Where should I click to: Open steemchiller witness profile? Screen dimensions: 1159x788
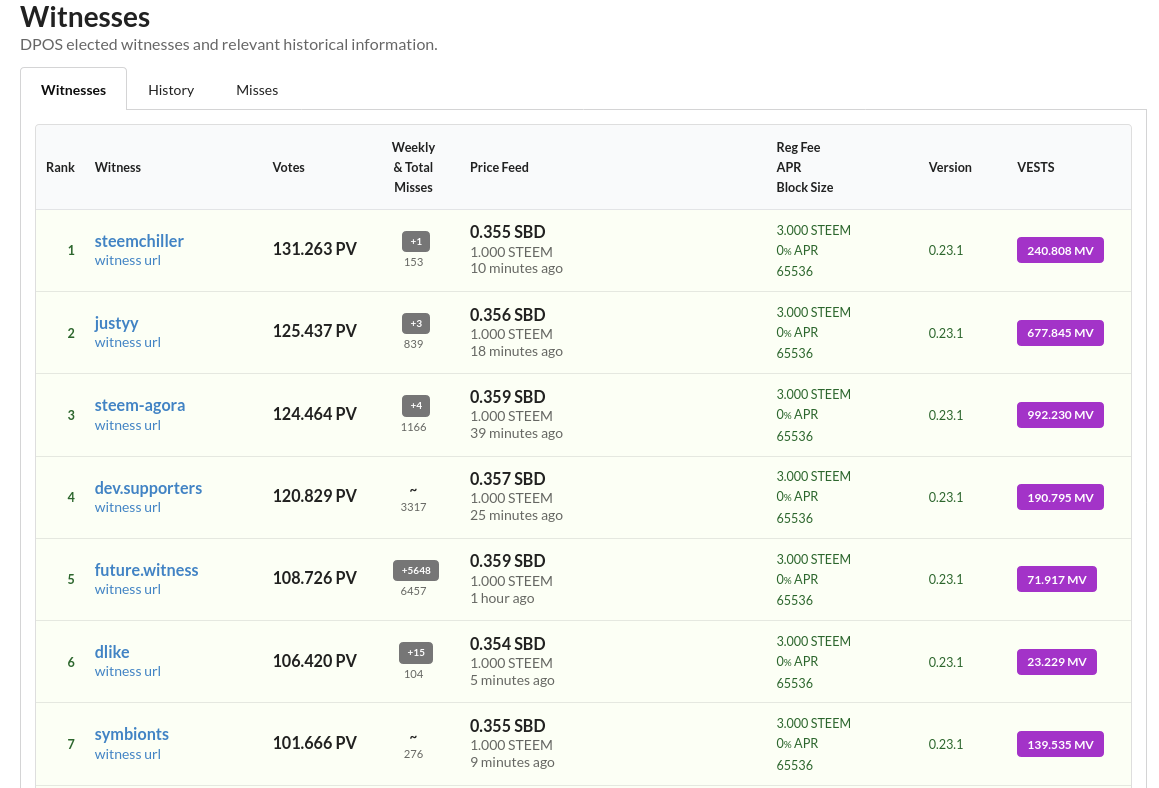[139, 241]
